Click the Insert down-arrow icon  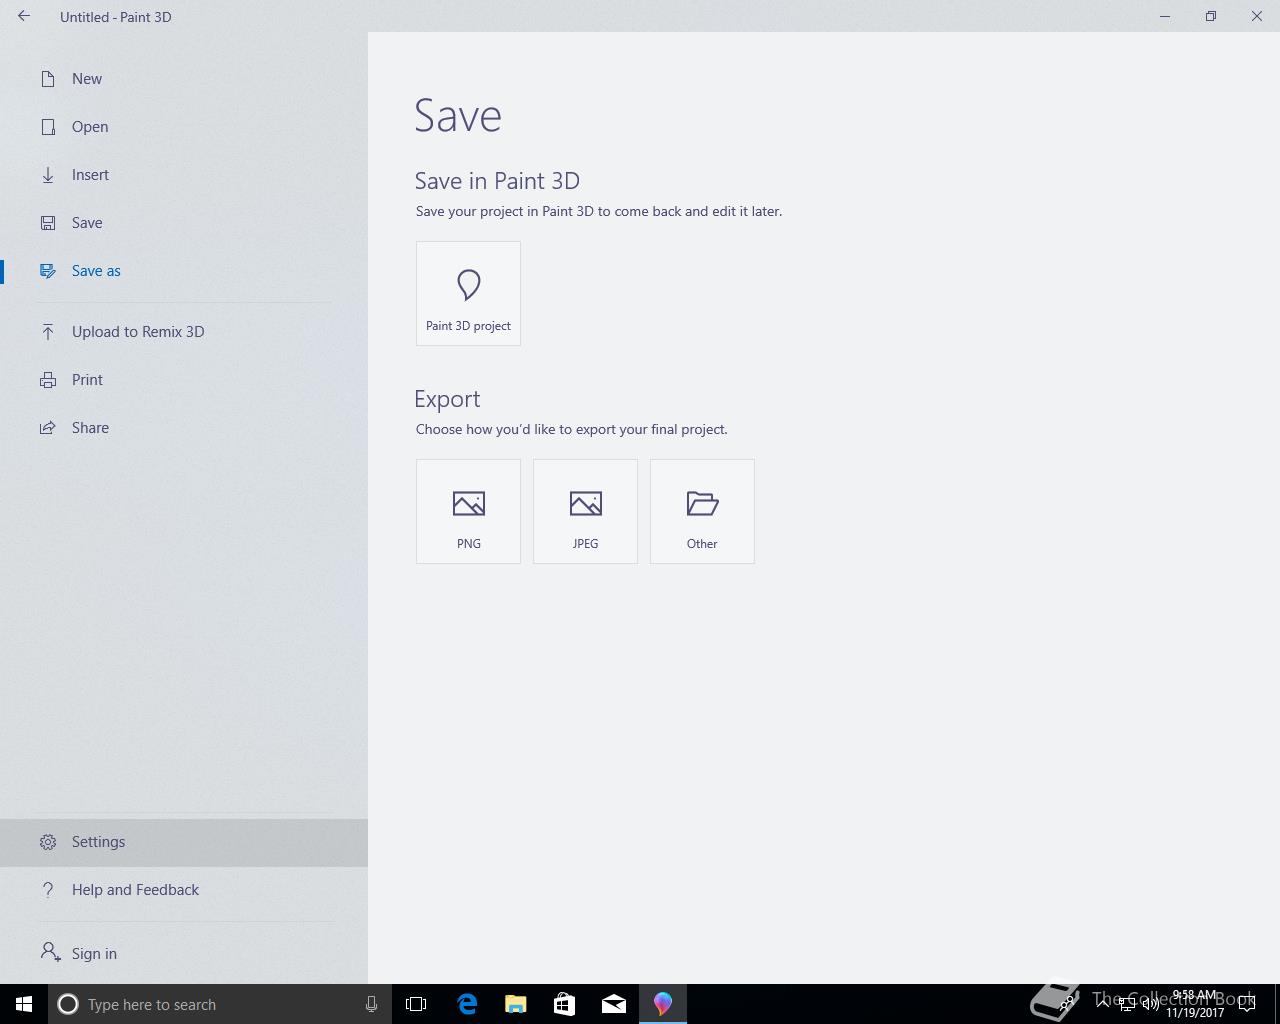(48, 175)
